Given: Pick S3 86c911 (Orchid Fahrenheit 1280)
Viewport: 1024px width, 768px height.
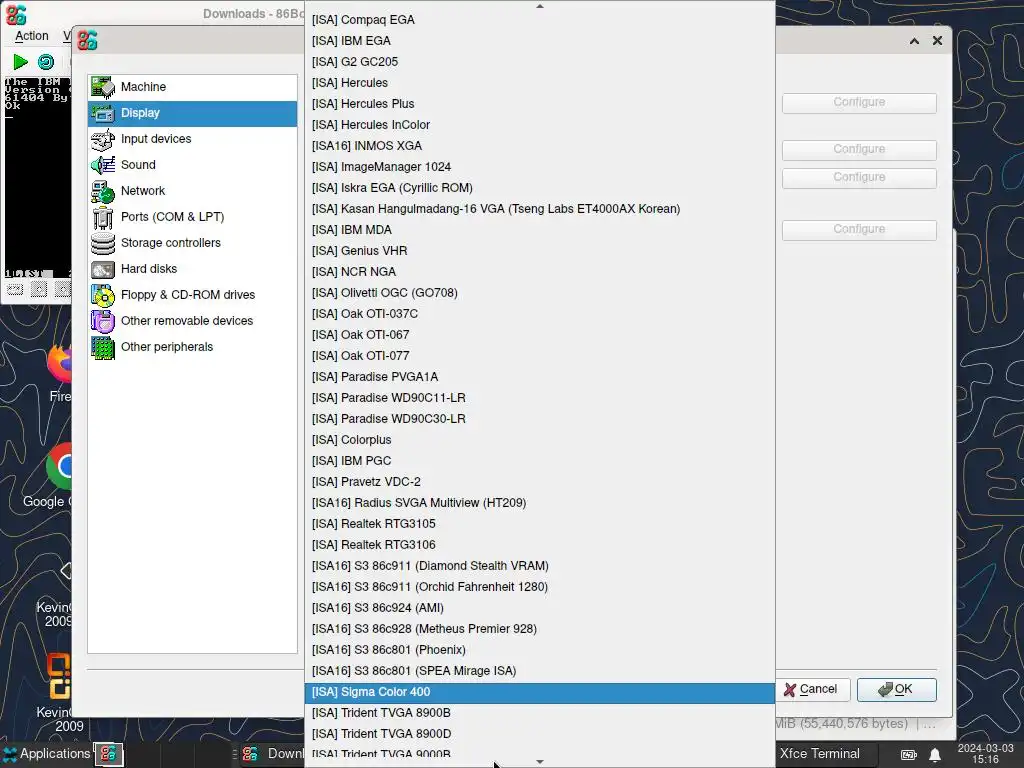Looking at the screenshot, I should pos(539,586).
